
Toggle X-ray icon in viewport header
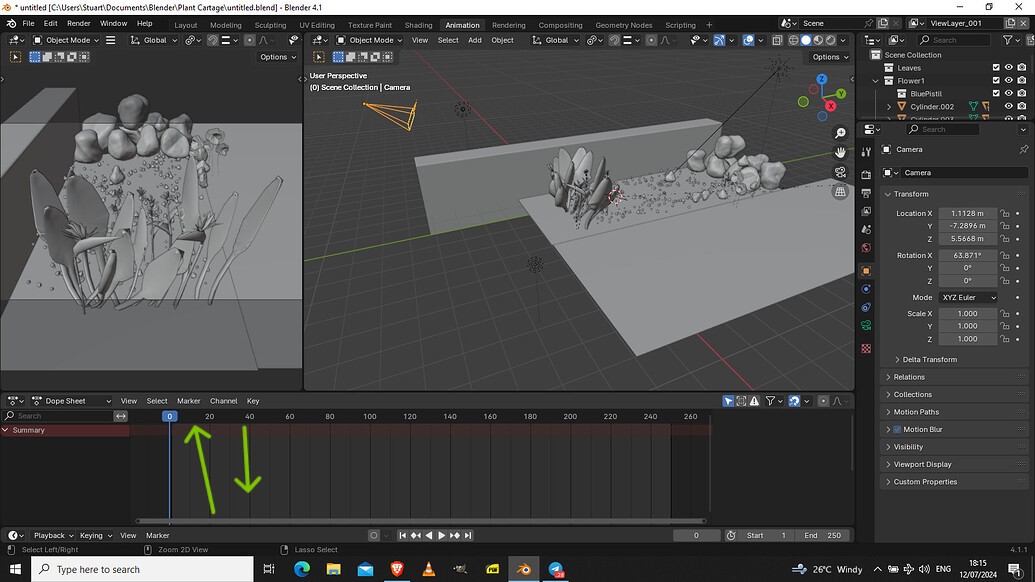(777, 40)
